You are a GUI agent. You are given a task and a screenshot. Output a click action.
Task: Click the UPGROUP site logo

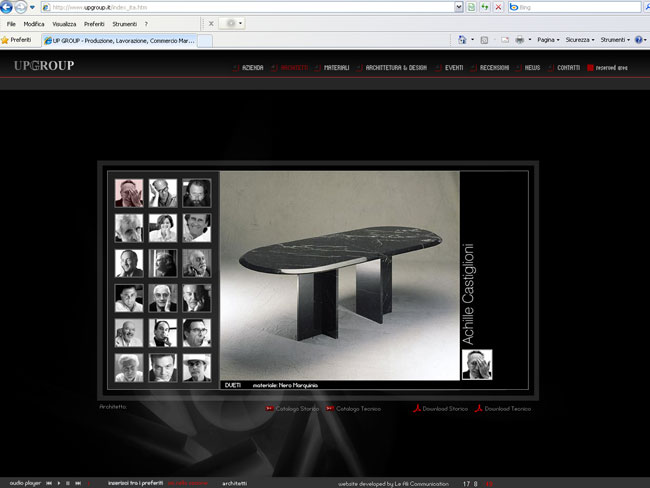coord(44,65)
